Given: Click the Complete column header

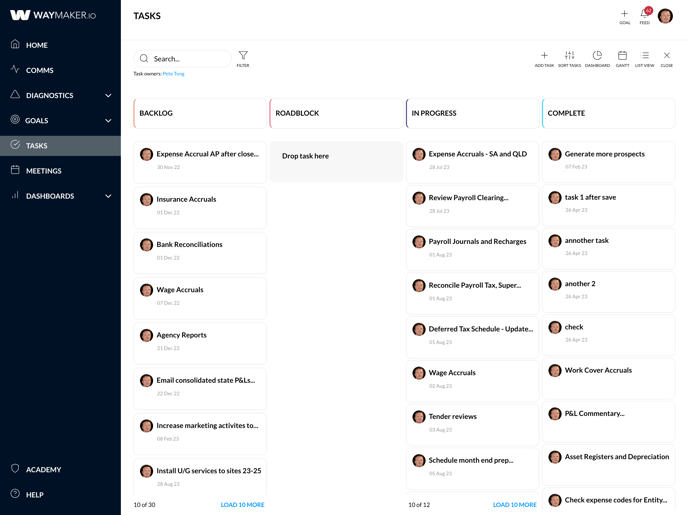Looking at the screenshot, I should [x=609, y=113].
